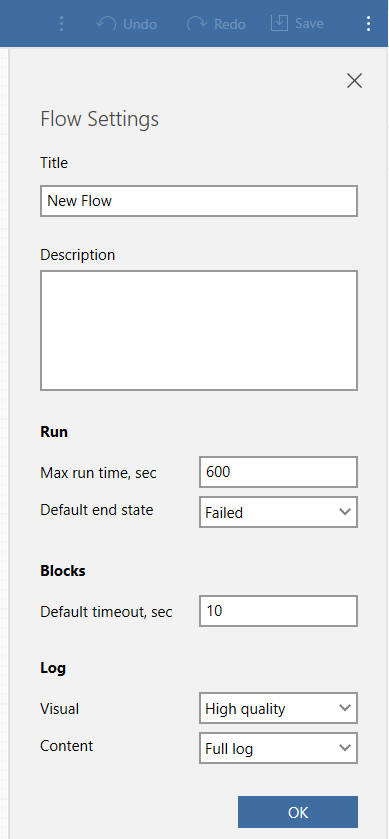
Task: Open the rightmost three-dot menu in top bar
Action: (368, 24)
